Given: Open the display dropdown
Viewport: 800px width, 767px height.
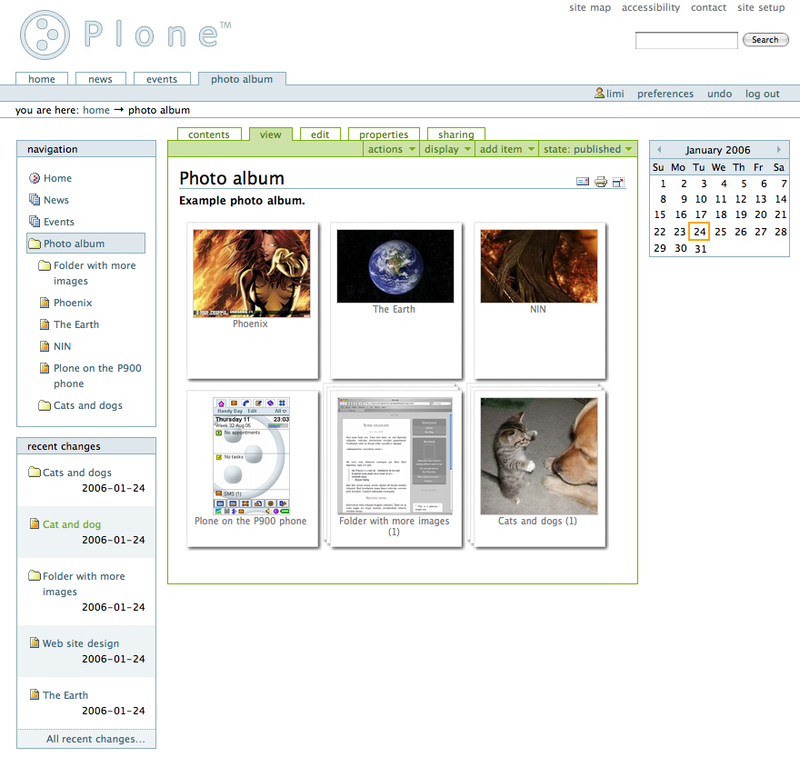Looking at the screenshot, I should pyautogui.click(x=447, y=147).
